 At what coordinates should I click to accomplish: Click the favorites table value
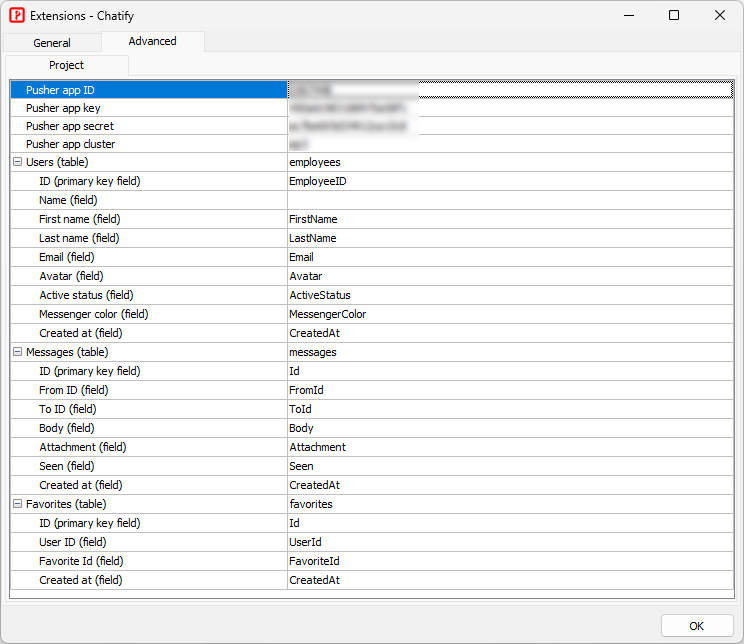click(511, 504)
